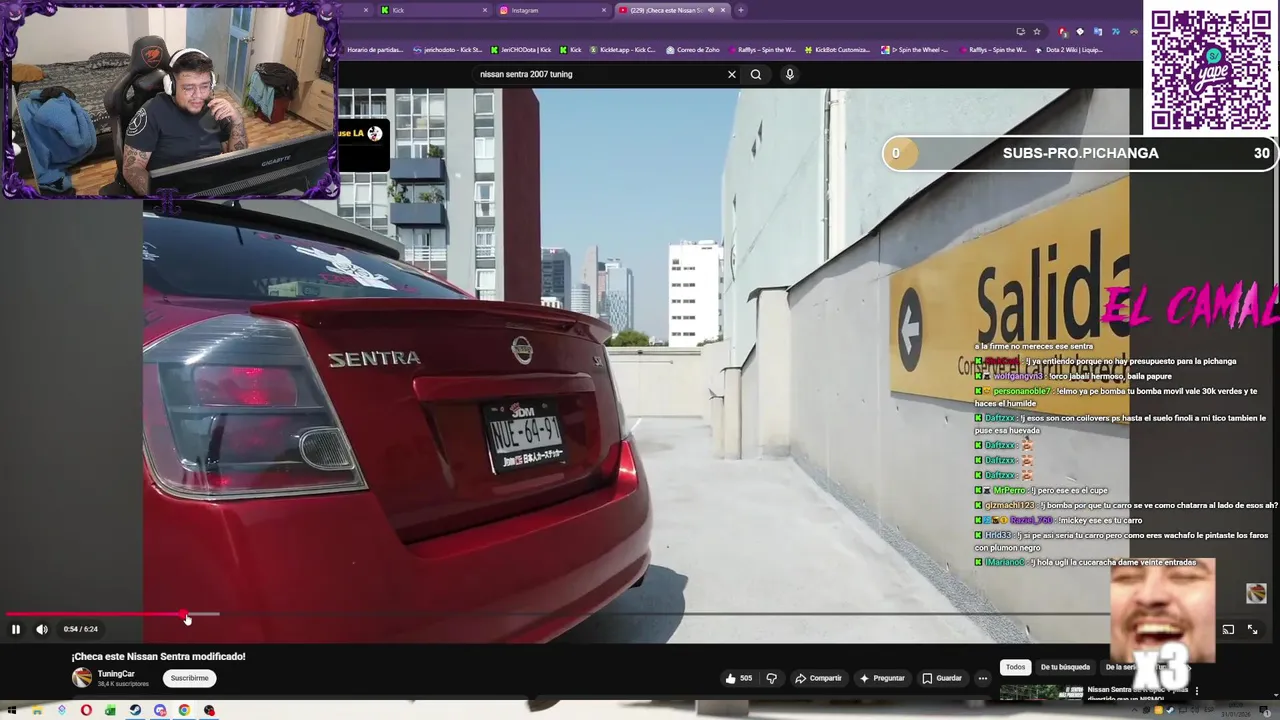Open the Compartir share option
Screen dimensions: 1280x720
click(x=818, y=678)
